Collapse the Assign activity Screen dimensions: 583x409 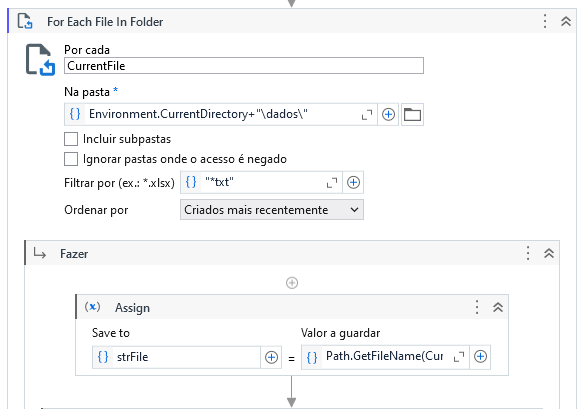click(x=498, y=307)
